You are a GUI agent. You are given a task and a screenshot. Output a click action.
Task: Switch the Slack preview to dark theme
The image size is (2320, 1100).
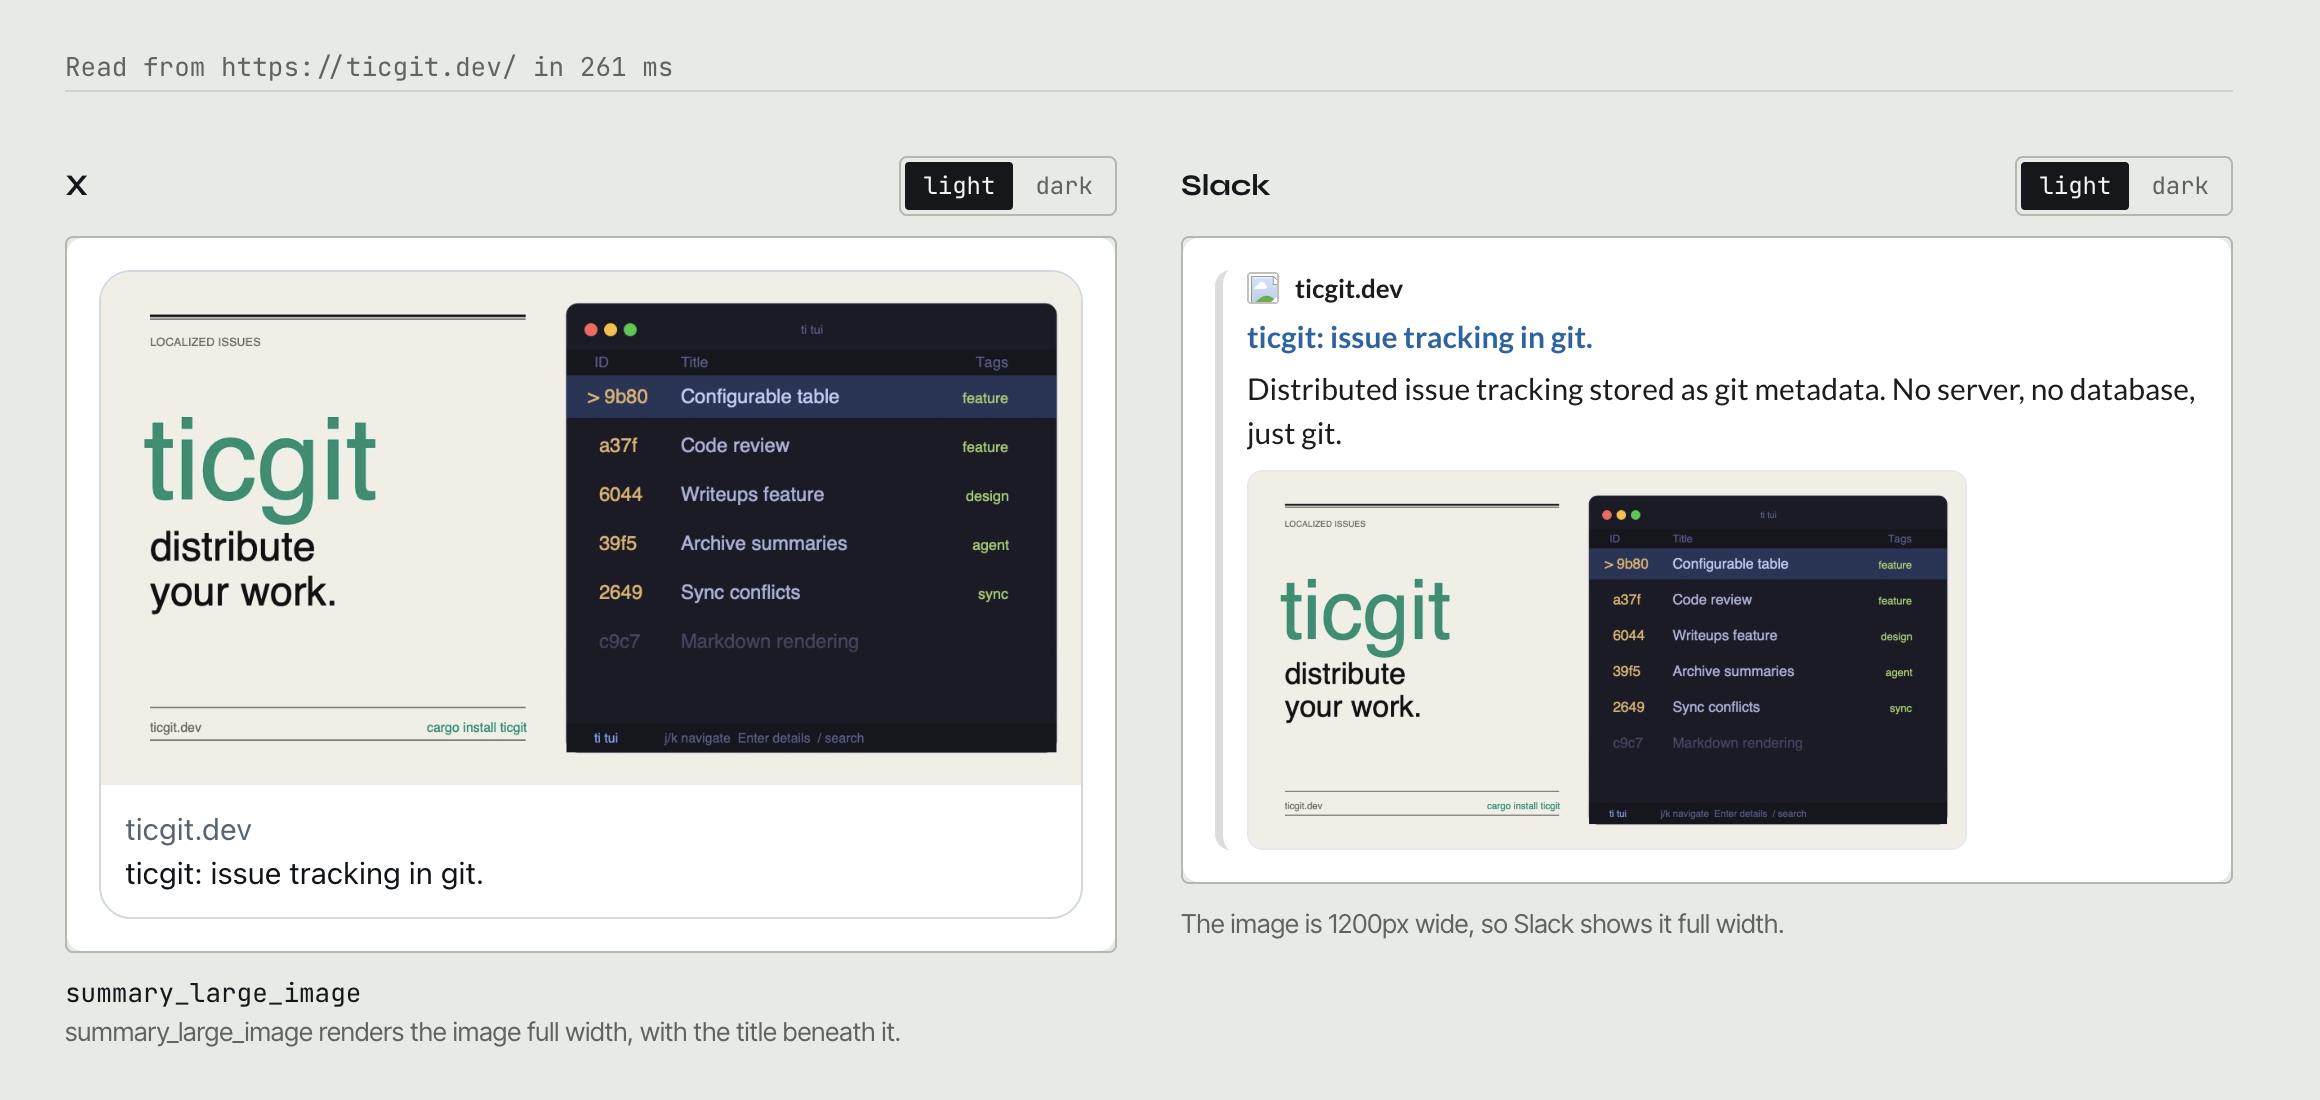click(2179, 186)
